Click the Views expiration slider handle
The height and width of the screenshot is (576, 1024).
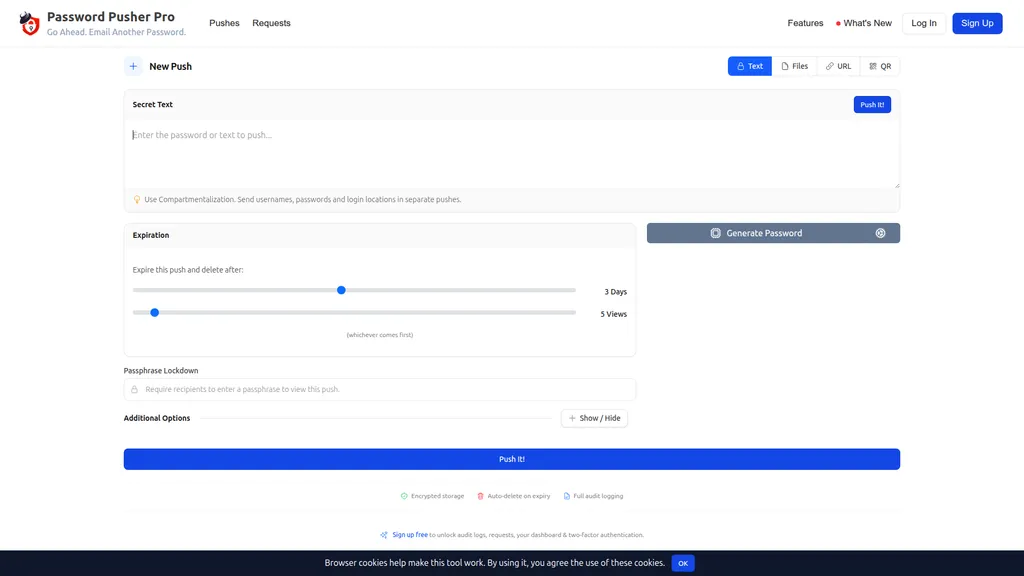click(x=155, y=313)
